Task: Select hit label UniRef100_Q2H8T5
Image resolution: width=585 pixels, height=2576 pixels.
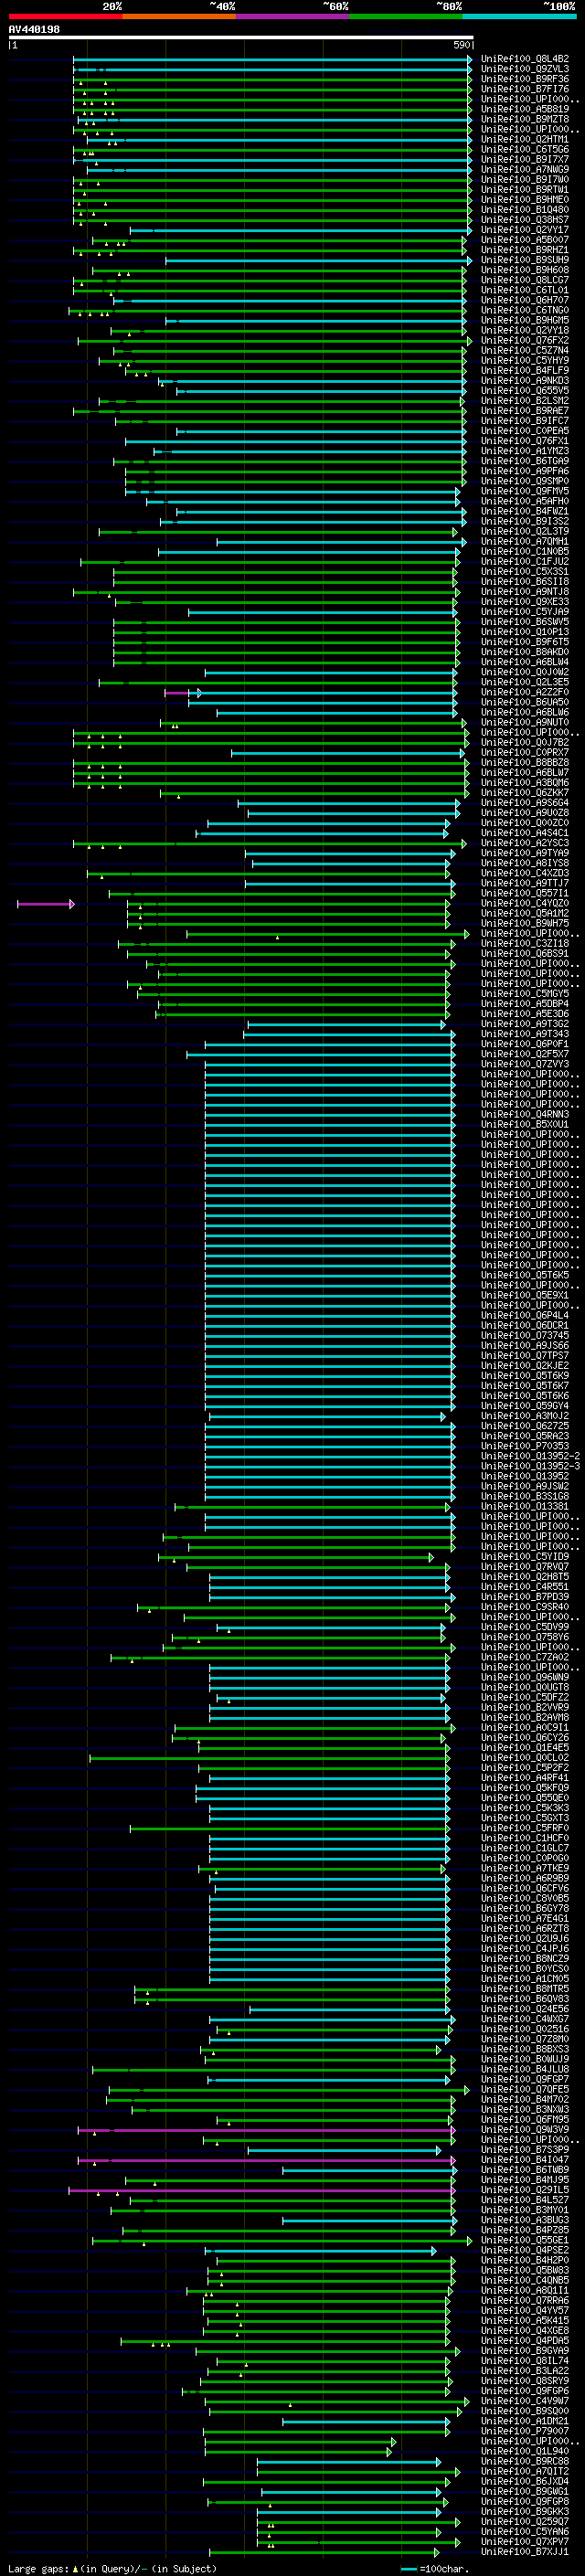Action: coord(525,1577)
